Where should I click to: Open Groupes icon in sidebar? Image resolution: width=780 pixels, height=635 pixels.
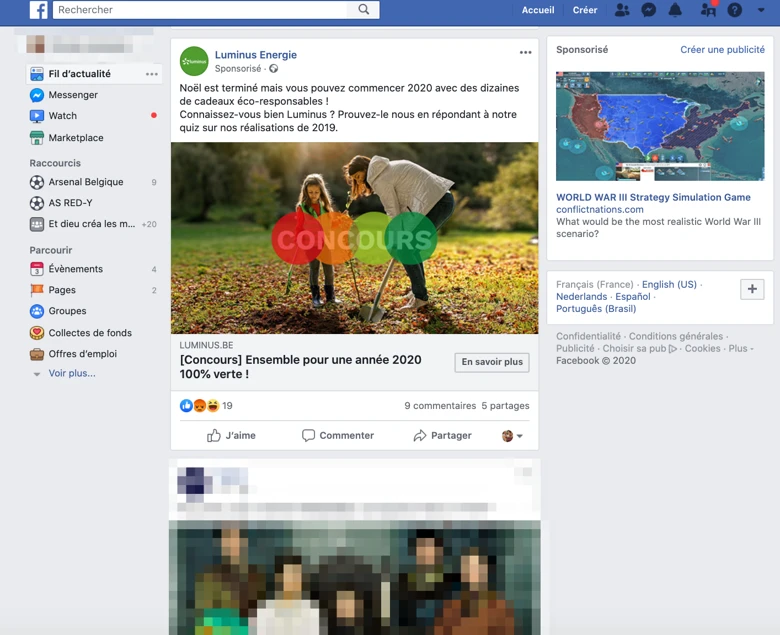pyautogui.click(x=37, y=311)
